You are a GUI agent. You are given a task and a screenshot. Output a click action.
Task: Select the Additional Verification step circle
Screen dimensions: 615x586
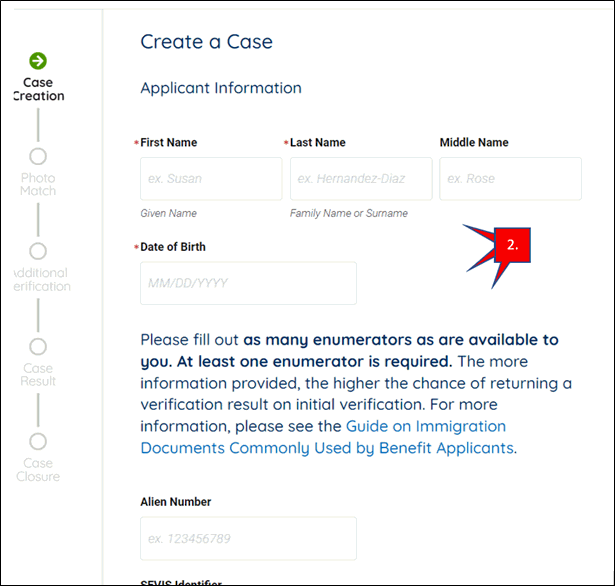(x=38, y=251)
